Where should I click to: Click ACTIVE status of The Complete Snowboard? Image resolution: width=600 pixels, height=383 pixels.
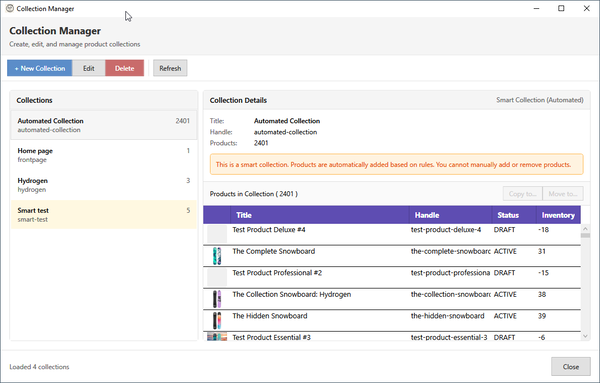tap(505, 251)
